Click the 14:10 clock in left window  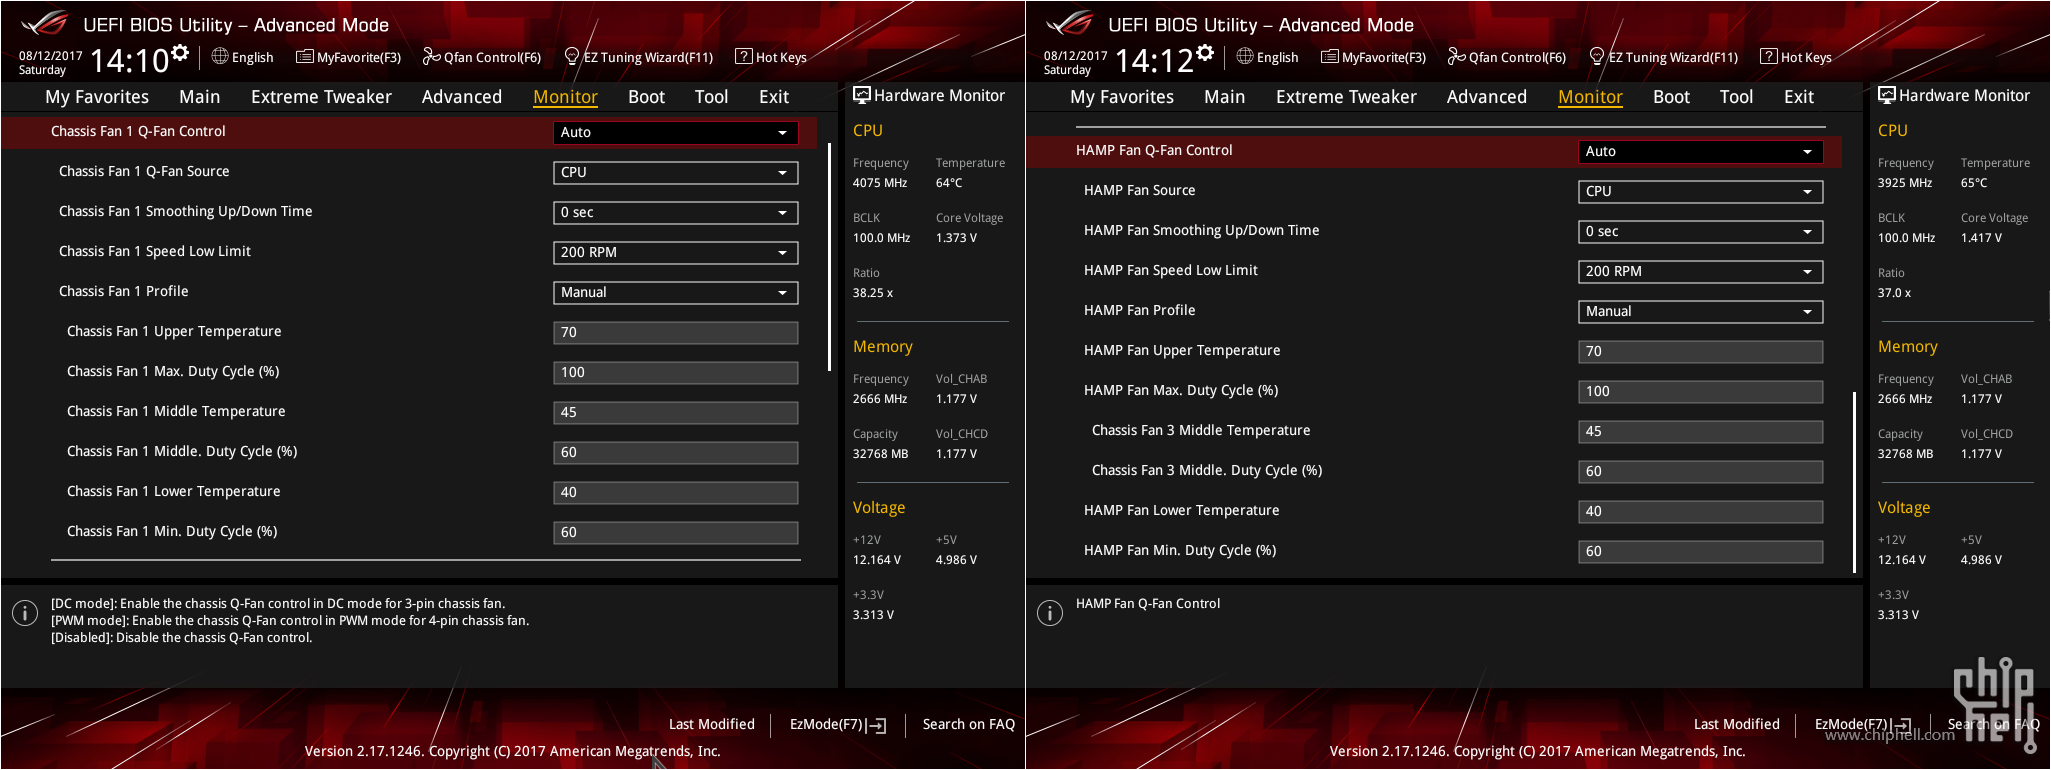[x=129, y=61]
